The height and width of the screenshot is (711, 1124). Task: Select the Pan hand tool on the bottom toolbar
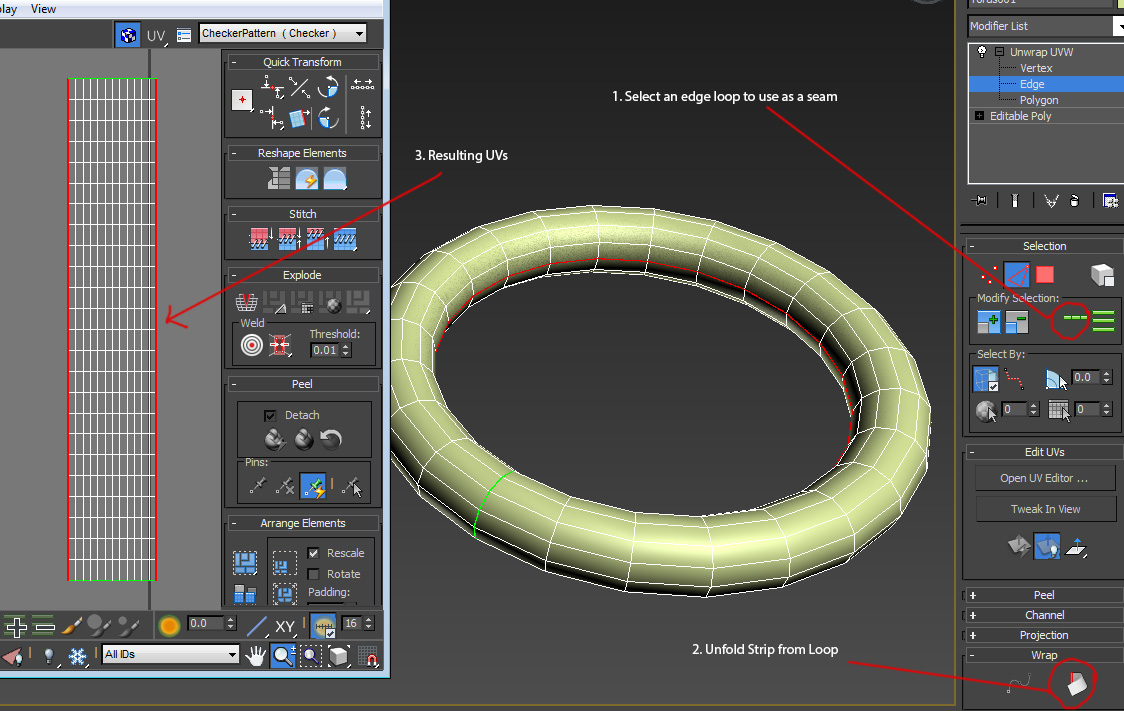pyautogui.click(x=256, y=655)
